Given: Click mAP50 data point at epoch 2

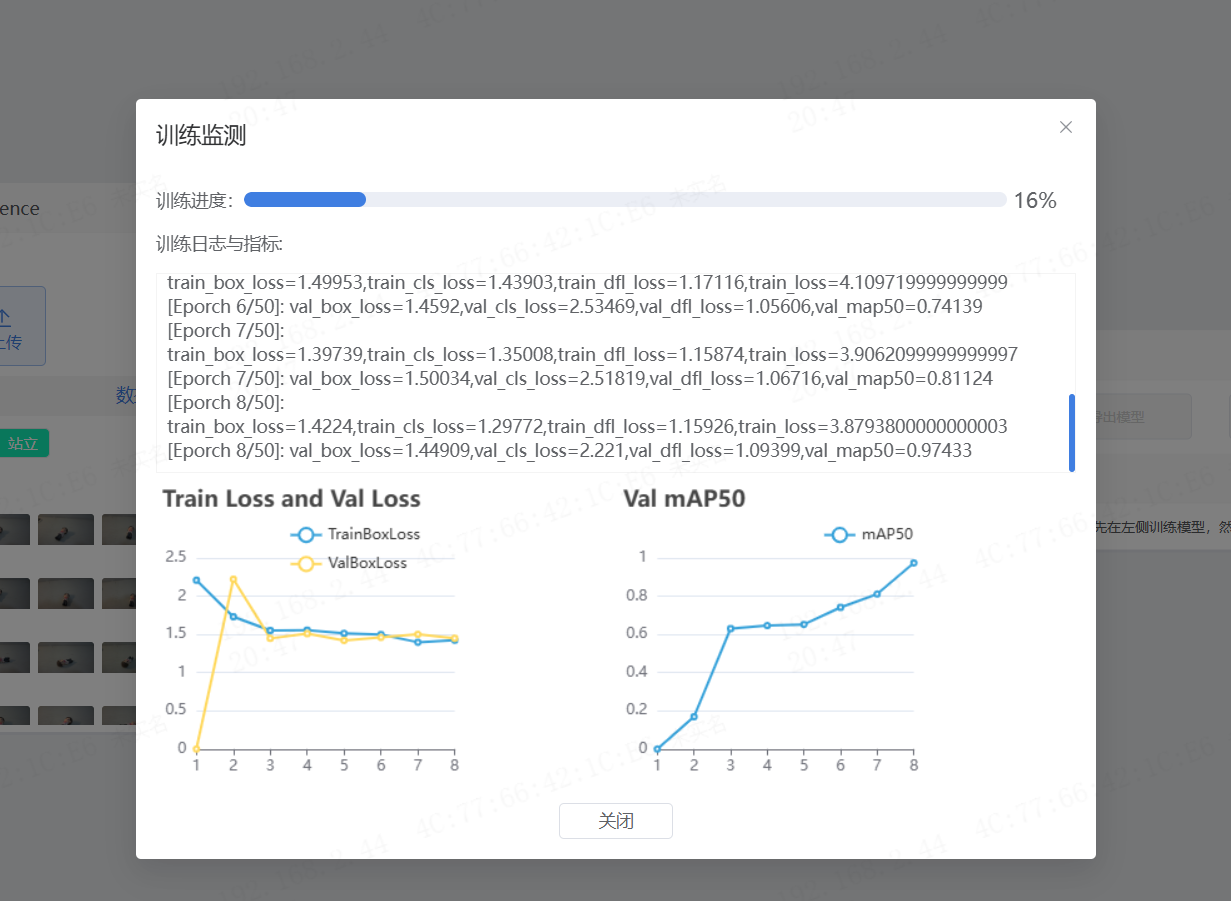Looking at the screenshot, I should [694, 716].
